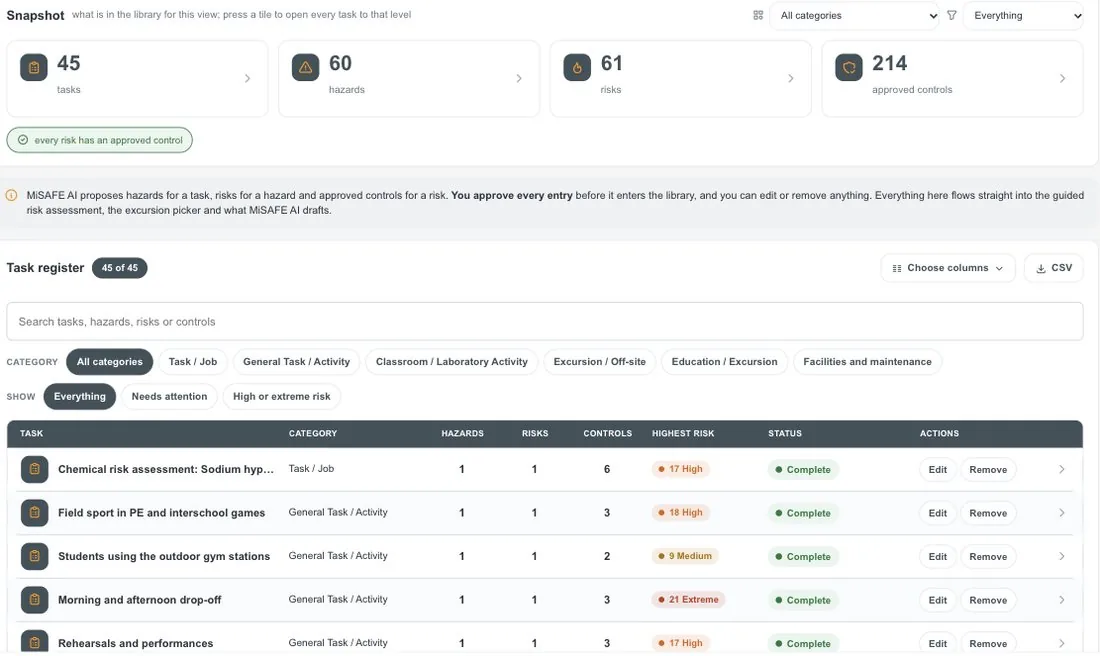1100x656 pixels.
Task: Select the General Task / Activity chip
Action: [296, 362]
